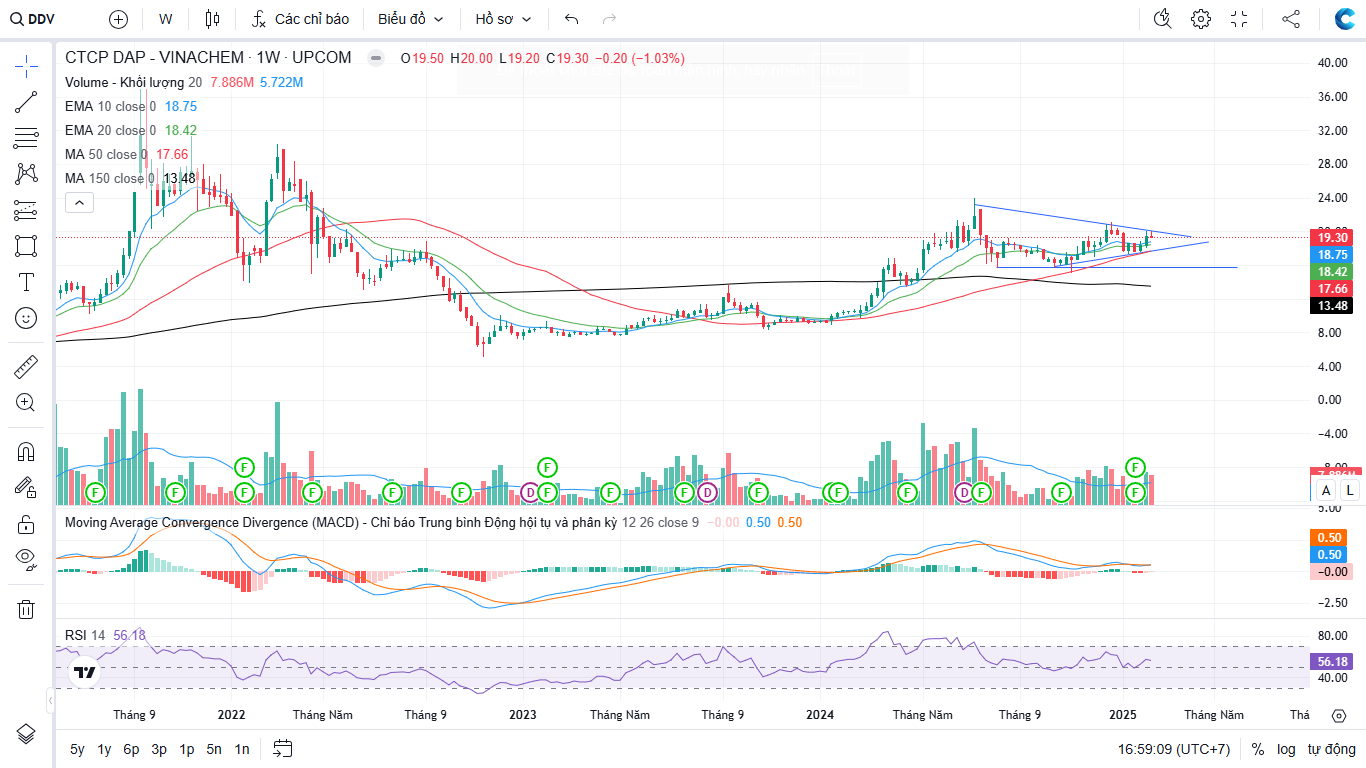The height and width of the screenshot is (768, 1366).
Task: Click the purple 56.18 RSI axis label
Action: click(x=1333, y=662)
